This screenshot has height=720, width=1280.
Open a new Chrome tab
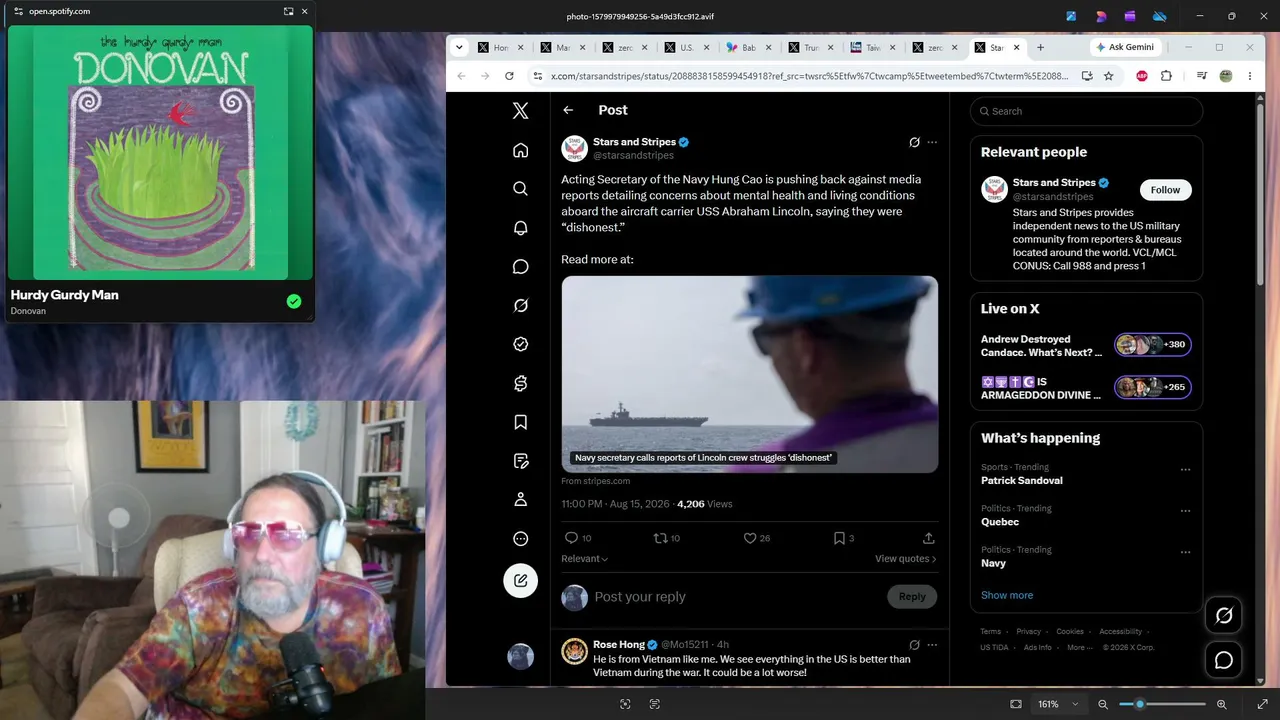pyautogui.click(x=1040, y=47)
